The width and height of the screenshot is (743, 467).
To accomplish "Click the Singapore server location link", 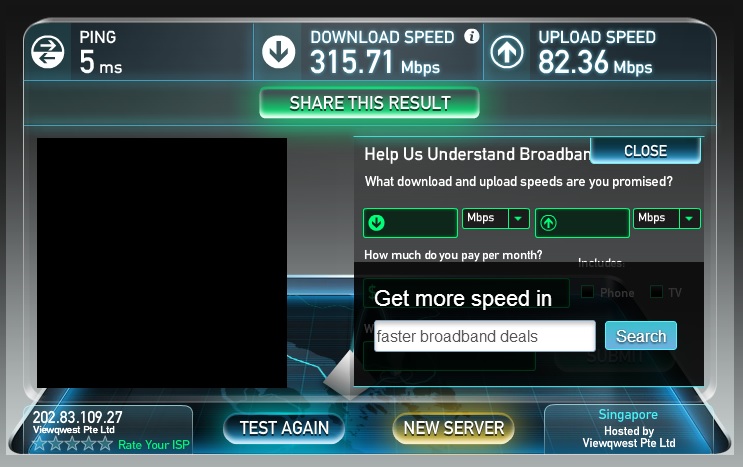I will (628, 414).
